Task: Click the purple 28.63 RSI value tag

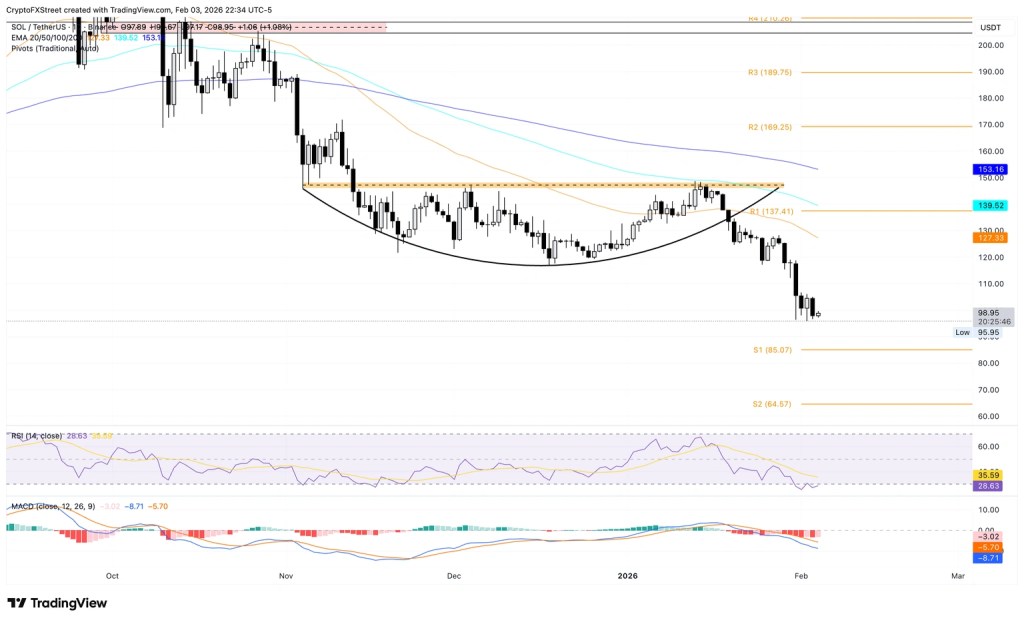Action: pos(991,484)
